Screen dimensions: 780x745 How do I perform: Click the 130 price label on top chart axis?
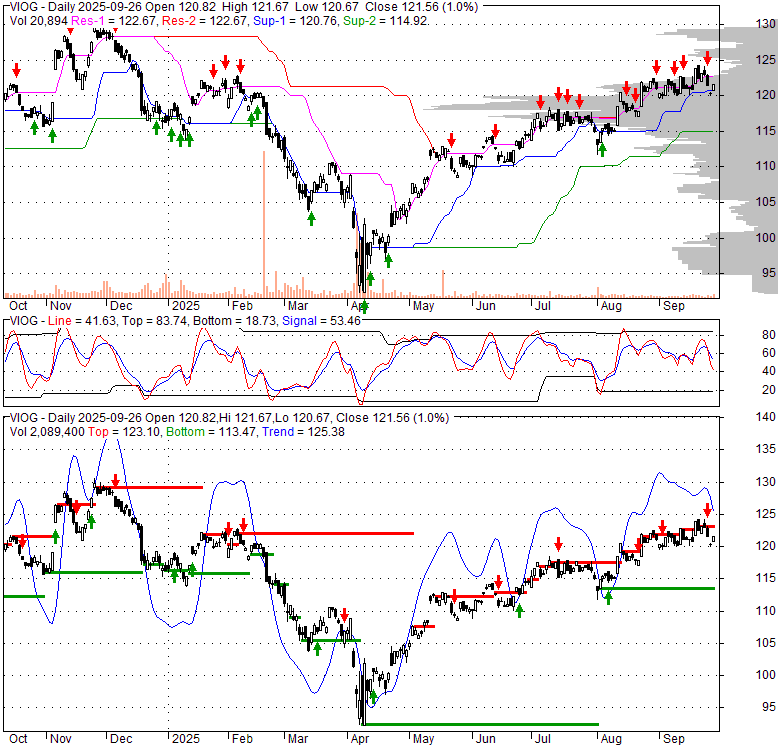766,24
